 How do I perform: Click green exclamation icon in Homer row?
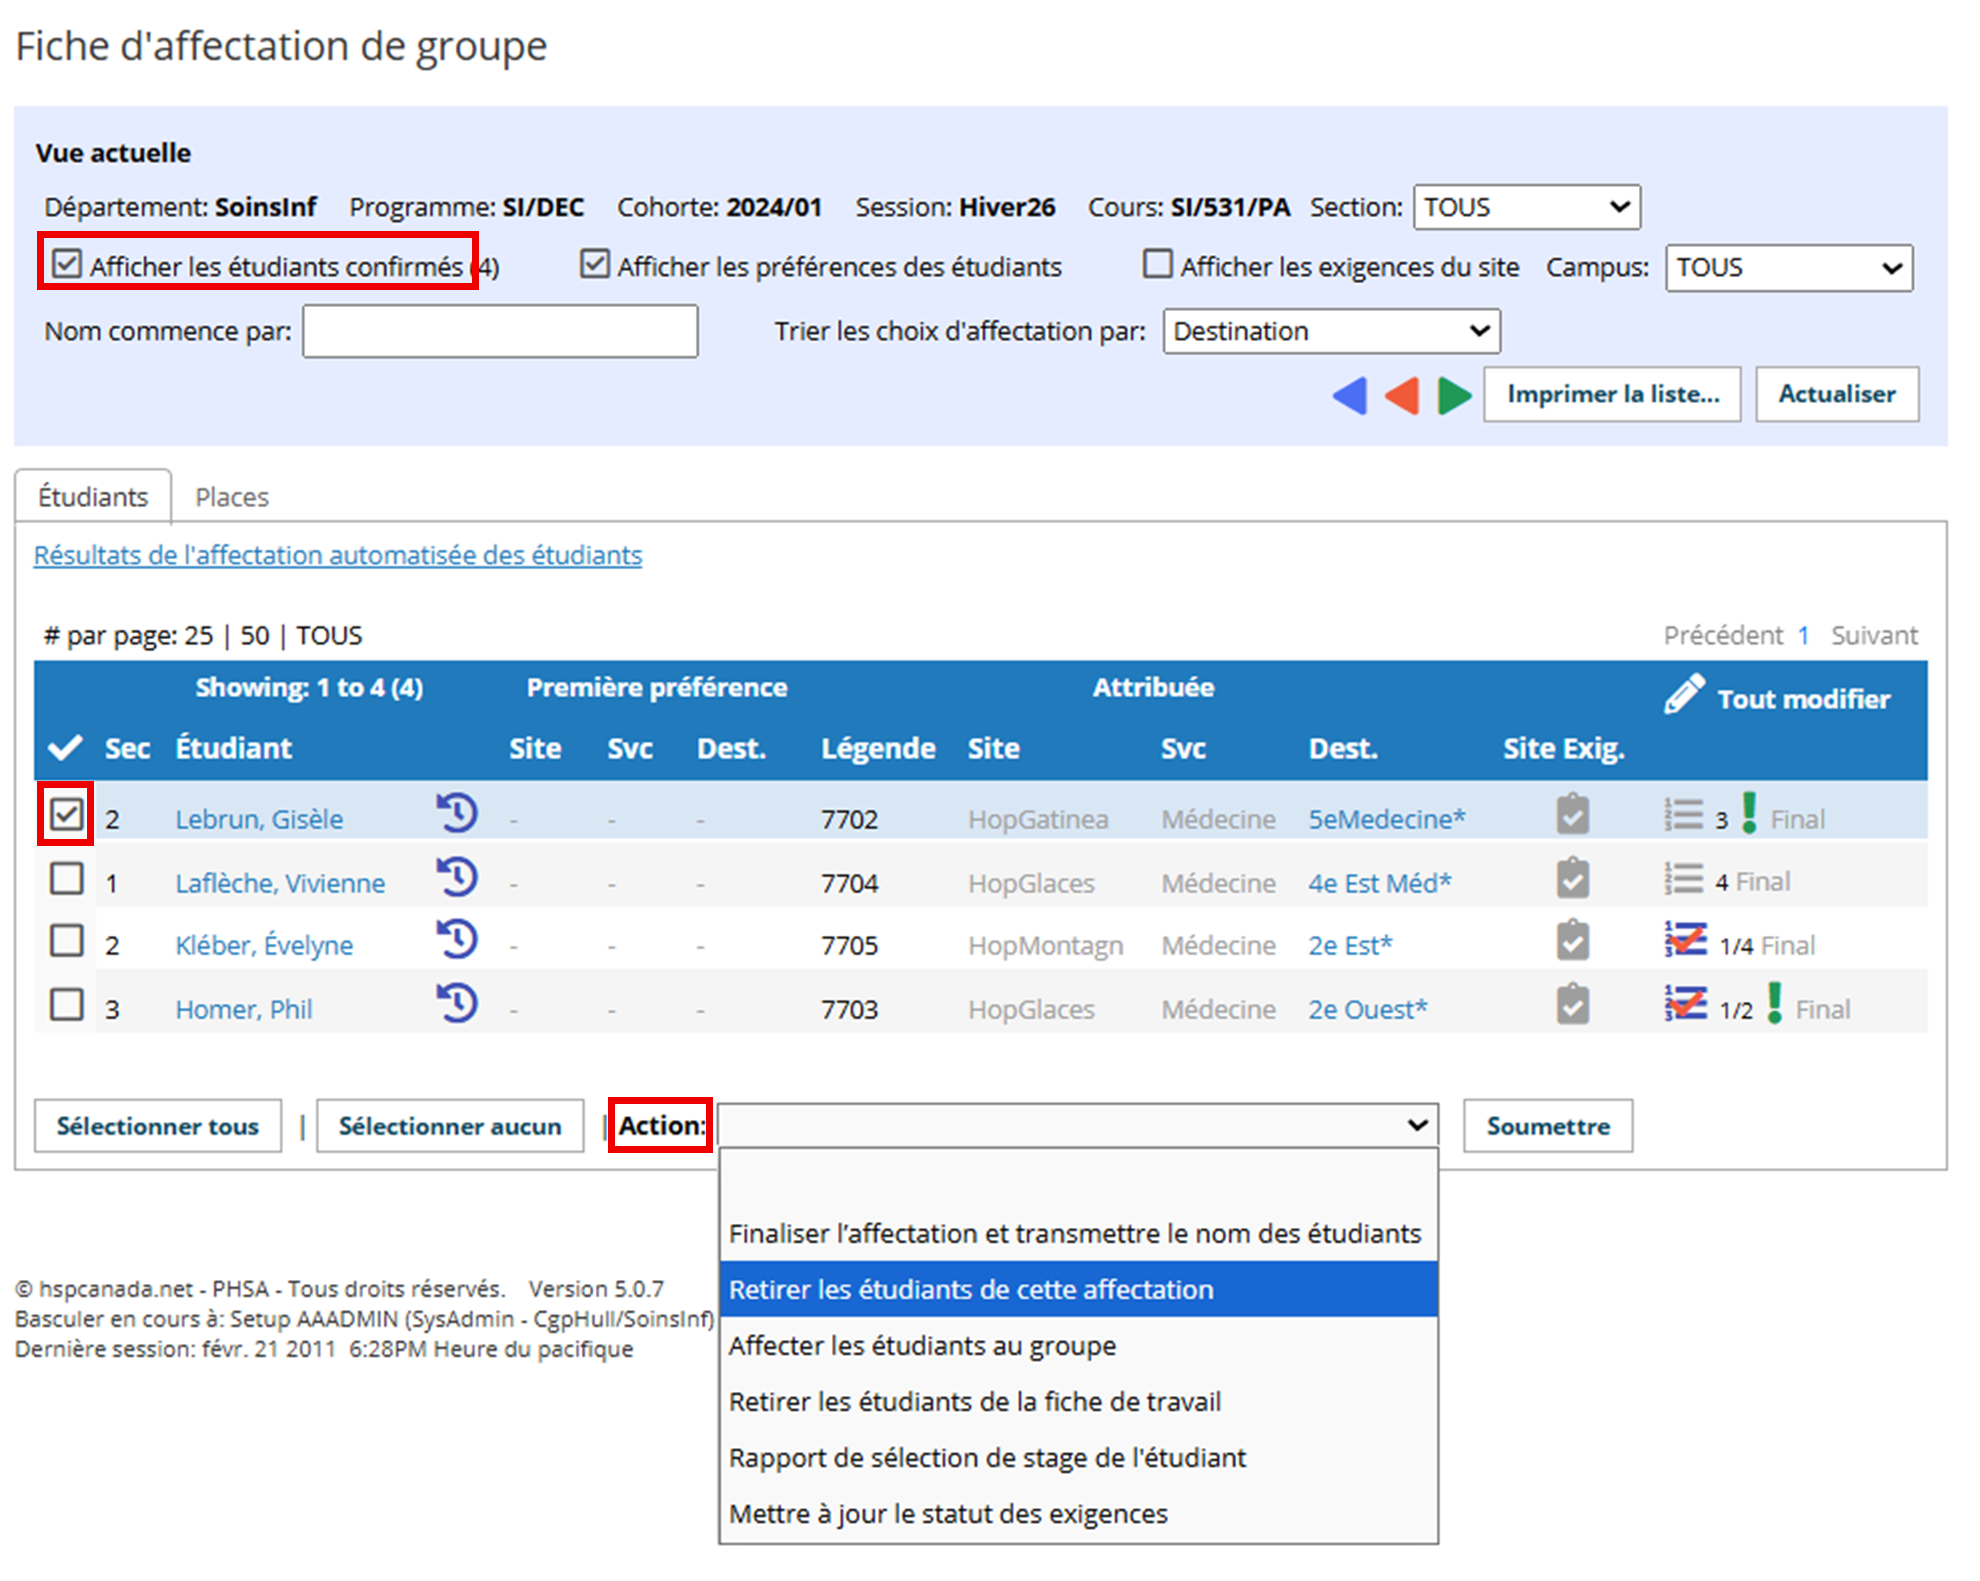(1774, 1003)
